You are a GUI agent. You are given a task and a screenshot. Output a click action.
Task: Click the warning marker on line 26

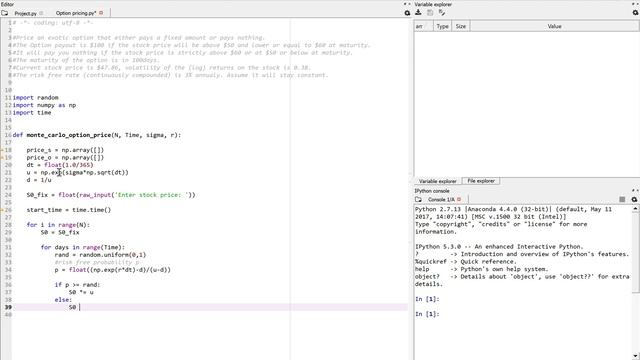point(2,210)
